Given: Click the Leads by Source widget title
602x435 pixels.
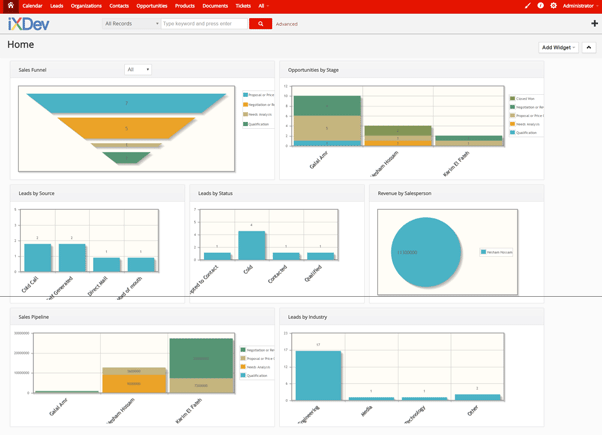Looking at the screenshot, I should pyautogui.click(x=36, y=193).
